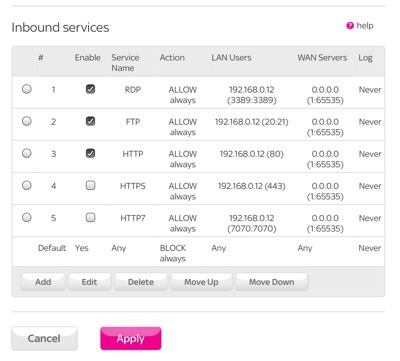Click the BLOCK always default action

coord(173,253)
